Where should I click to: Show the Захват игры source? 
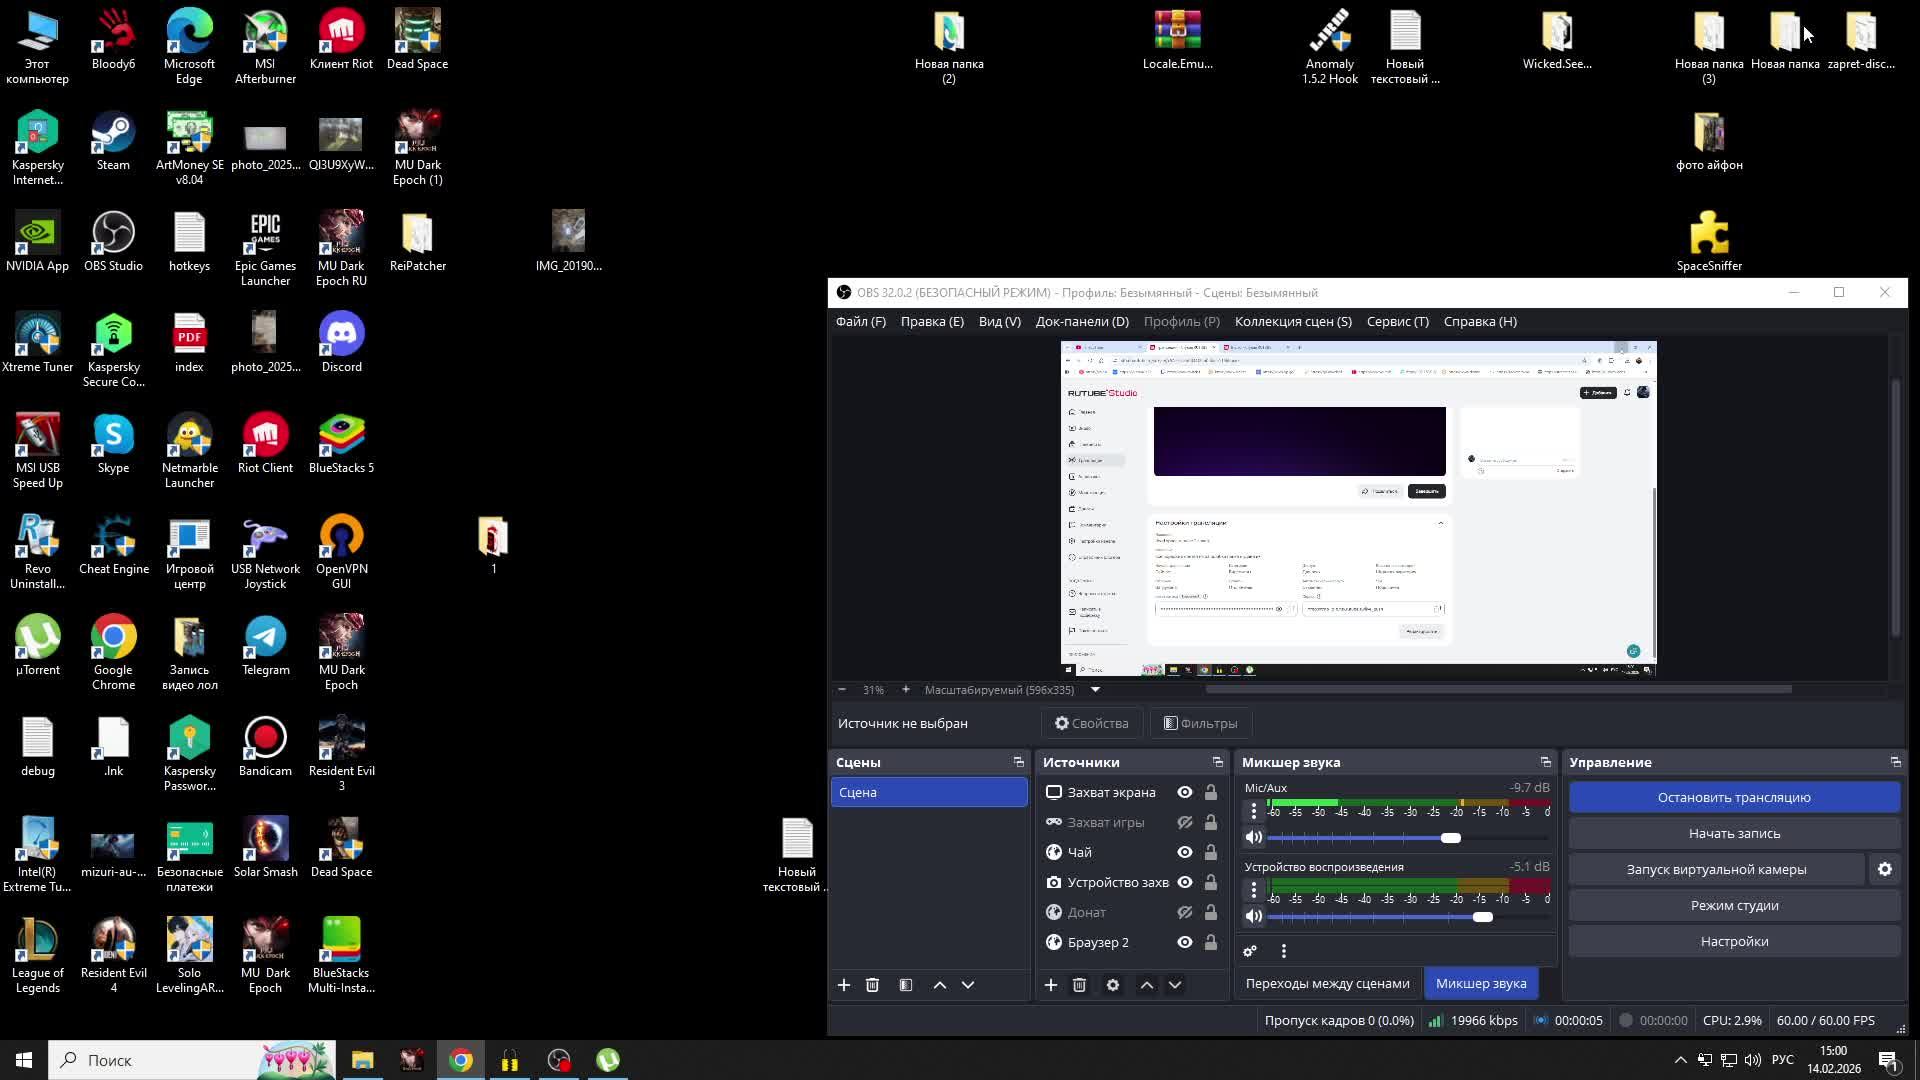pos(1185,822)
